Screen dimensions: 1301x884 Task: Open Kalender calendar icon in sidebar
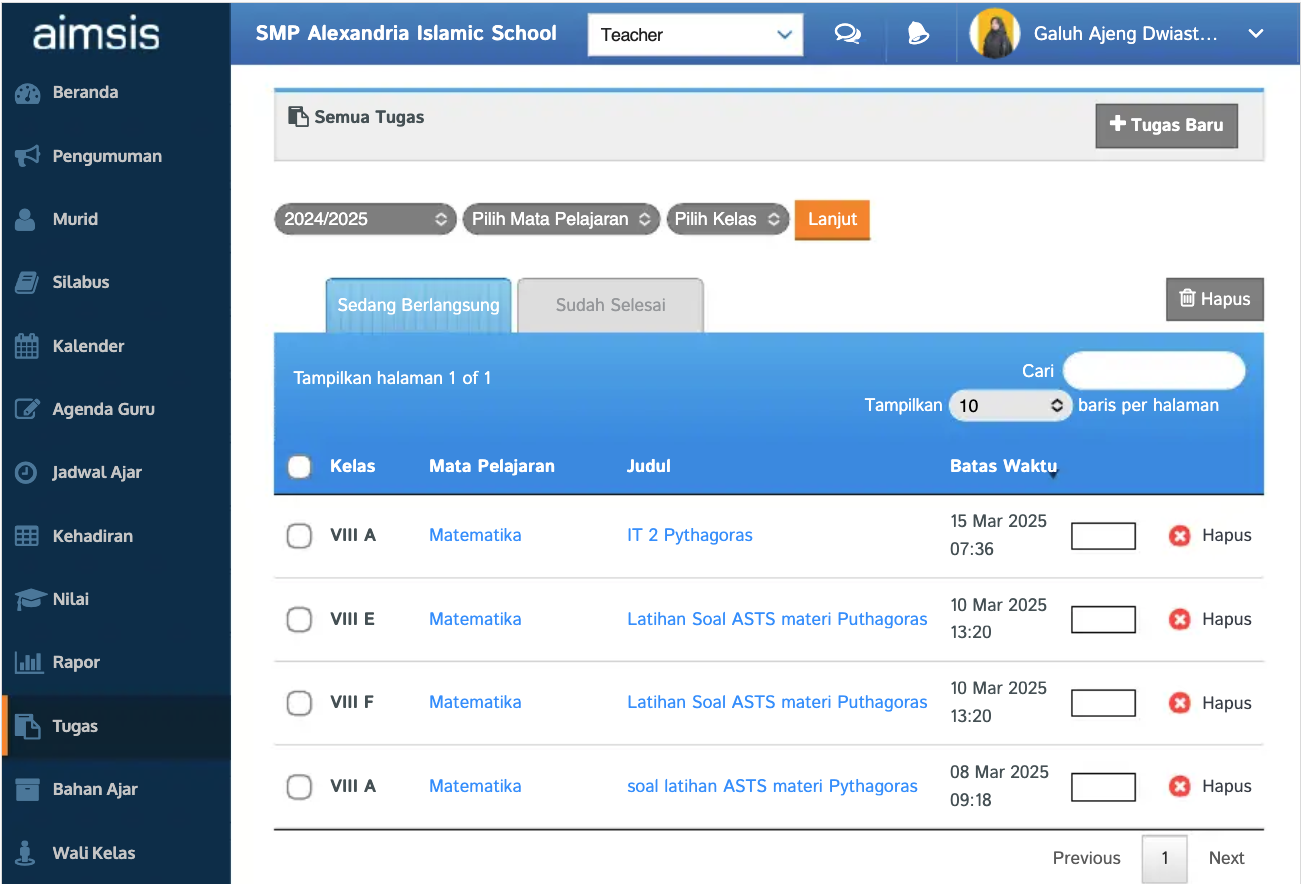pos(27,346)
